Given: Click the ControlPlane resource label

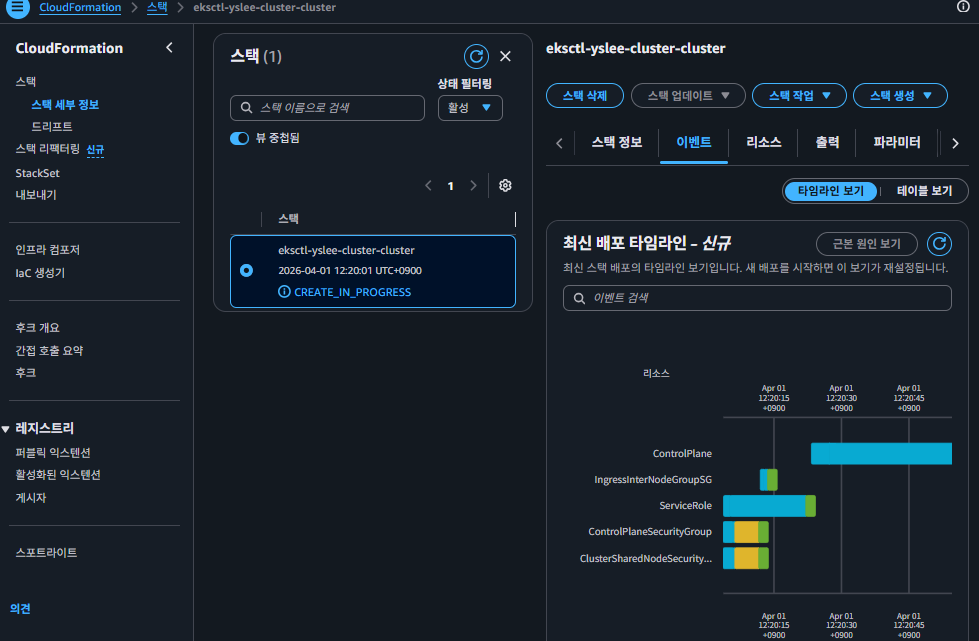Looking at the screenshot, I should [x=682, y=454].
